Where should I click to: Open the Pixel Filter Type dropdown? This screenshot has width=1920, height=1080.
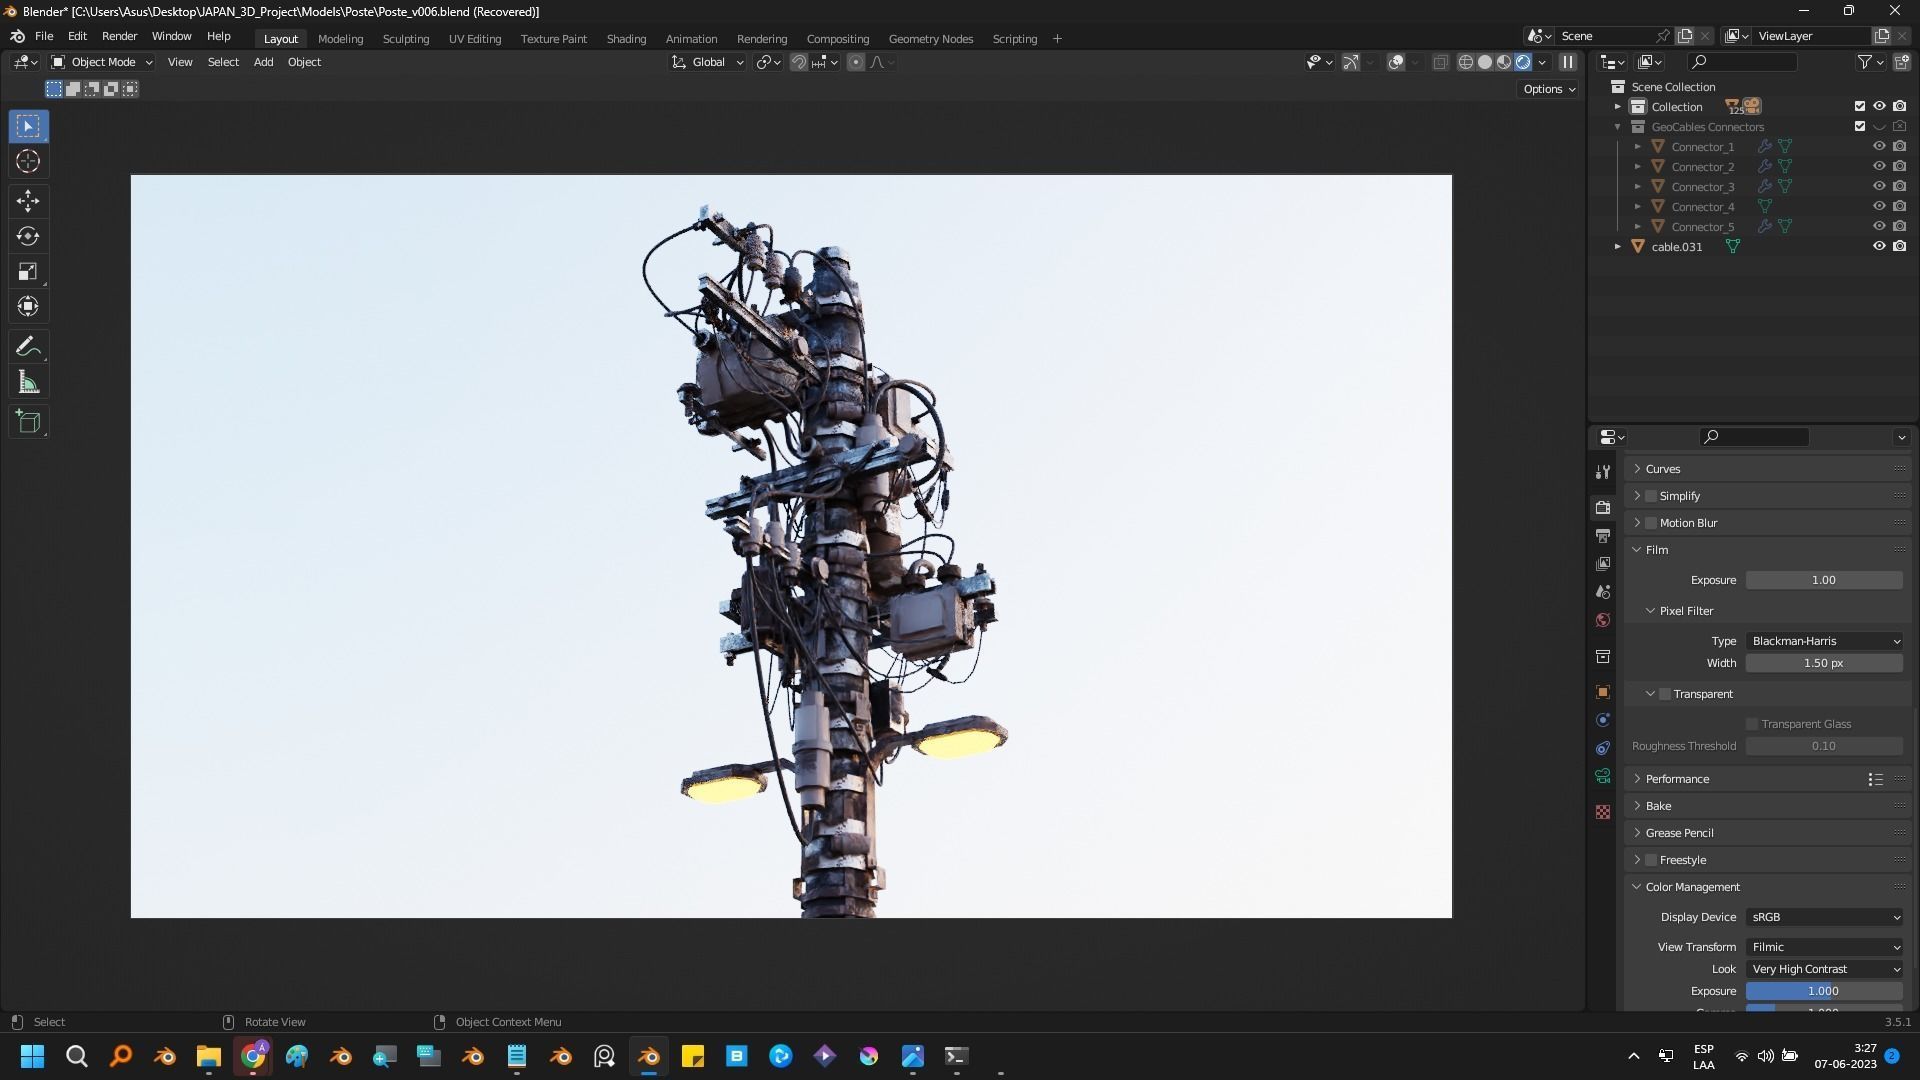1824,641
